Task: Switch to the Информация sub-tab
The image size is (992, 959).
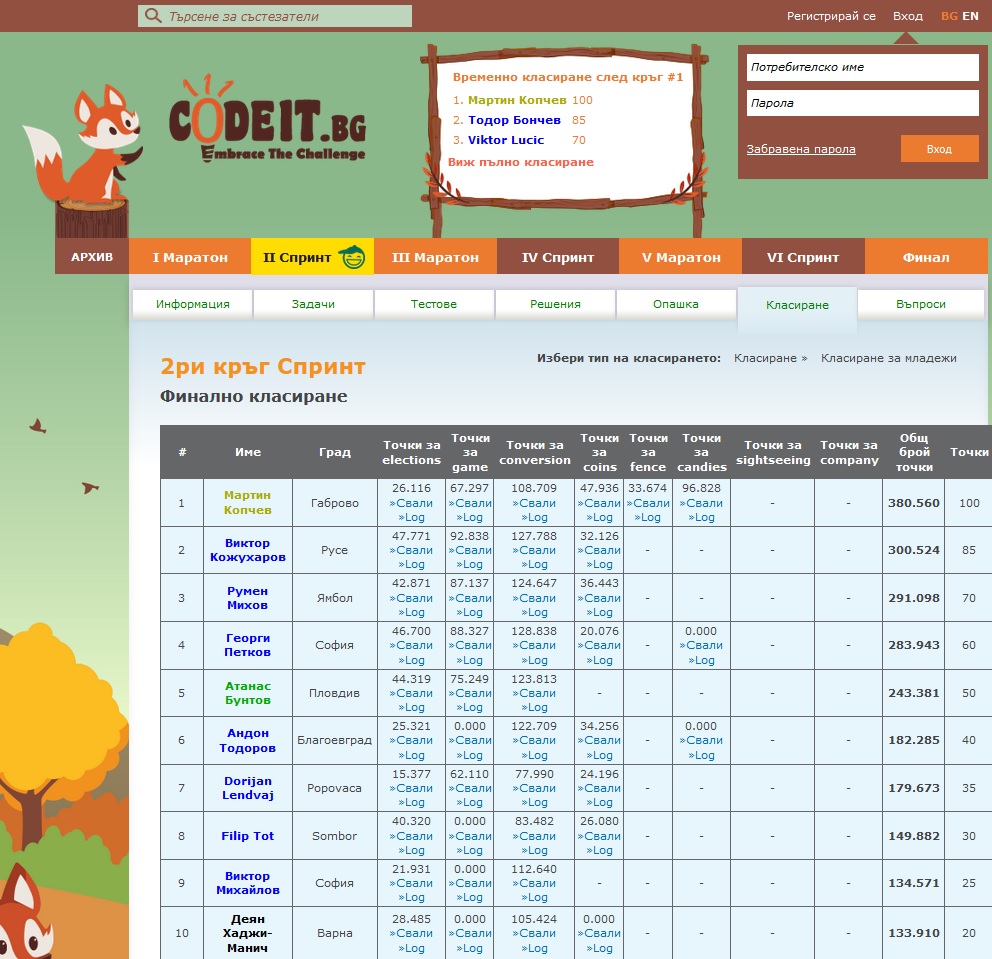Action: (x=193, y=304)
